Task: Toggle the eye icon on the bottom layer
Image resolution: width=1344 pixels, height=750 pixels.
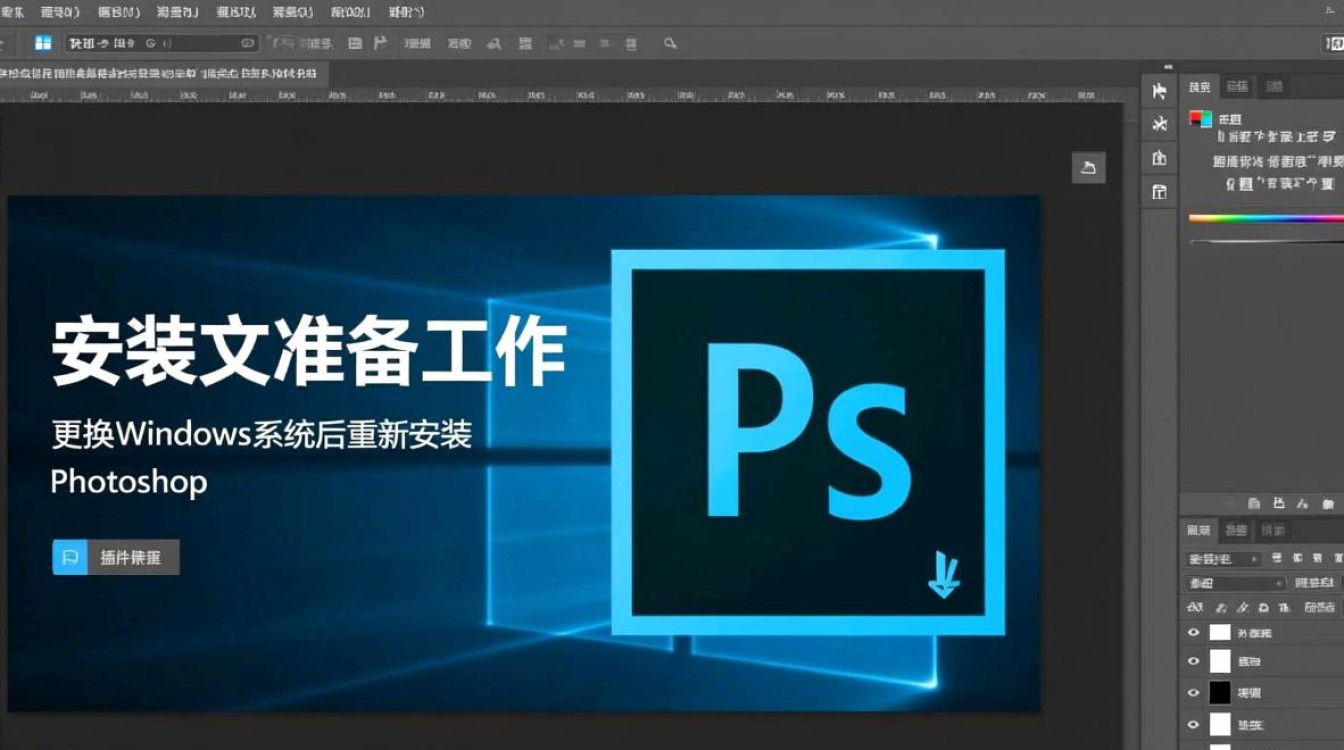Action: 1194,724
